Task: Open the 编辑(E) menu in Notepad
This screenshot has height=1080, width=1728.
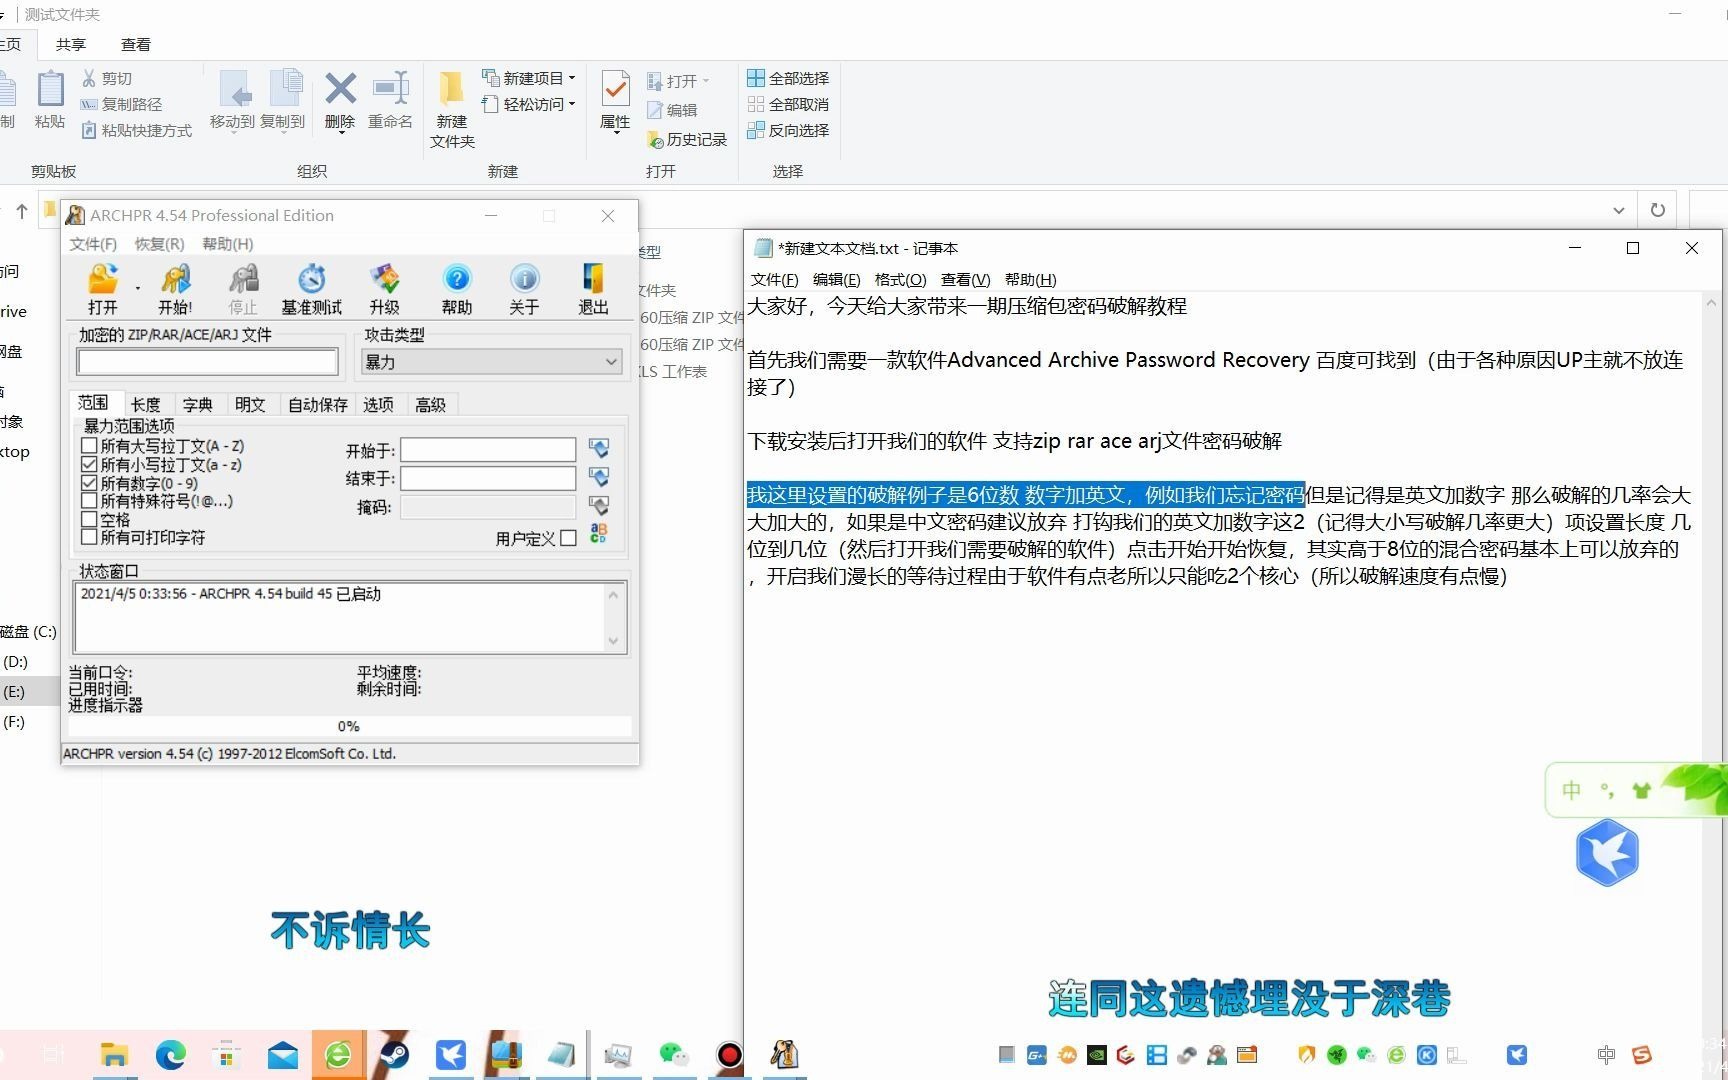Action: [836, 280]
